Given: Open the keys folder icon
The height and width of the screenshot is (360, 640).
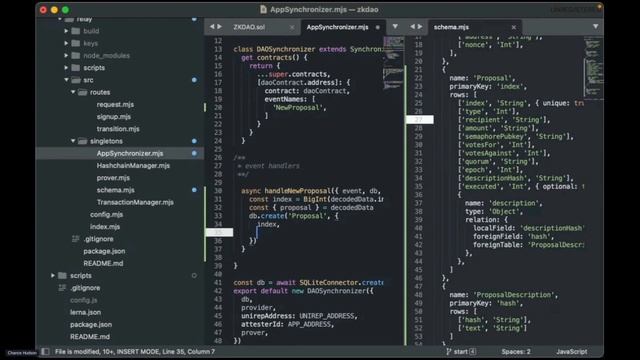Looking at the screenshot, I should [x=76, y=43].
